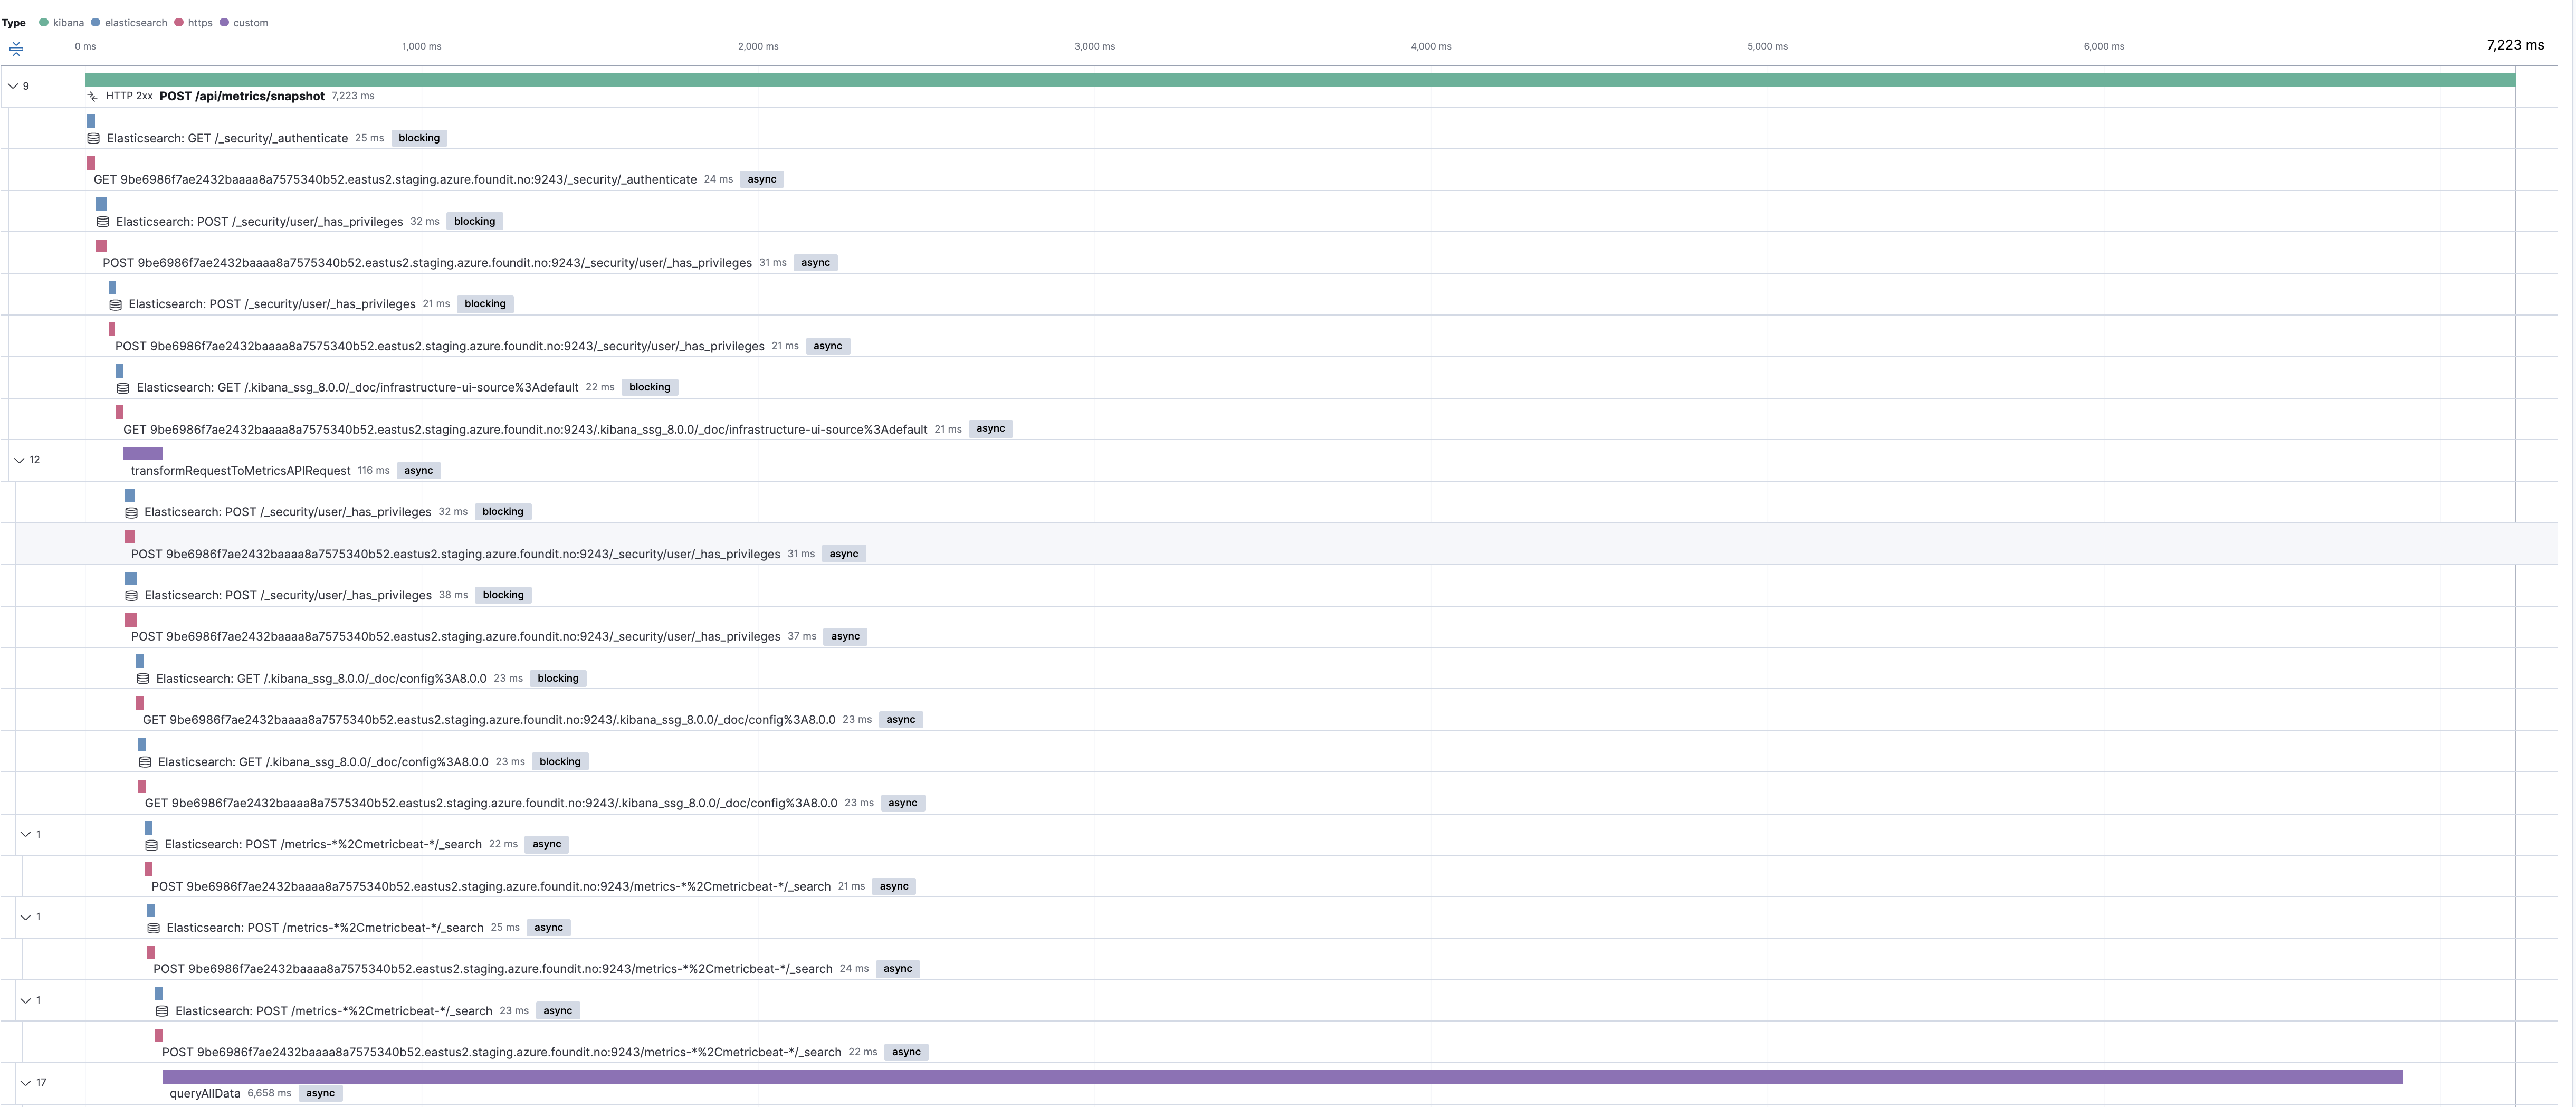Click the collapse-all spans icon below the Type legend
Screen dimensions: 2576x1107
pyautogui.click(x=16, y=47)
